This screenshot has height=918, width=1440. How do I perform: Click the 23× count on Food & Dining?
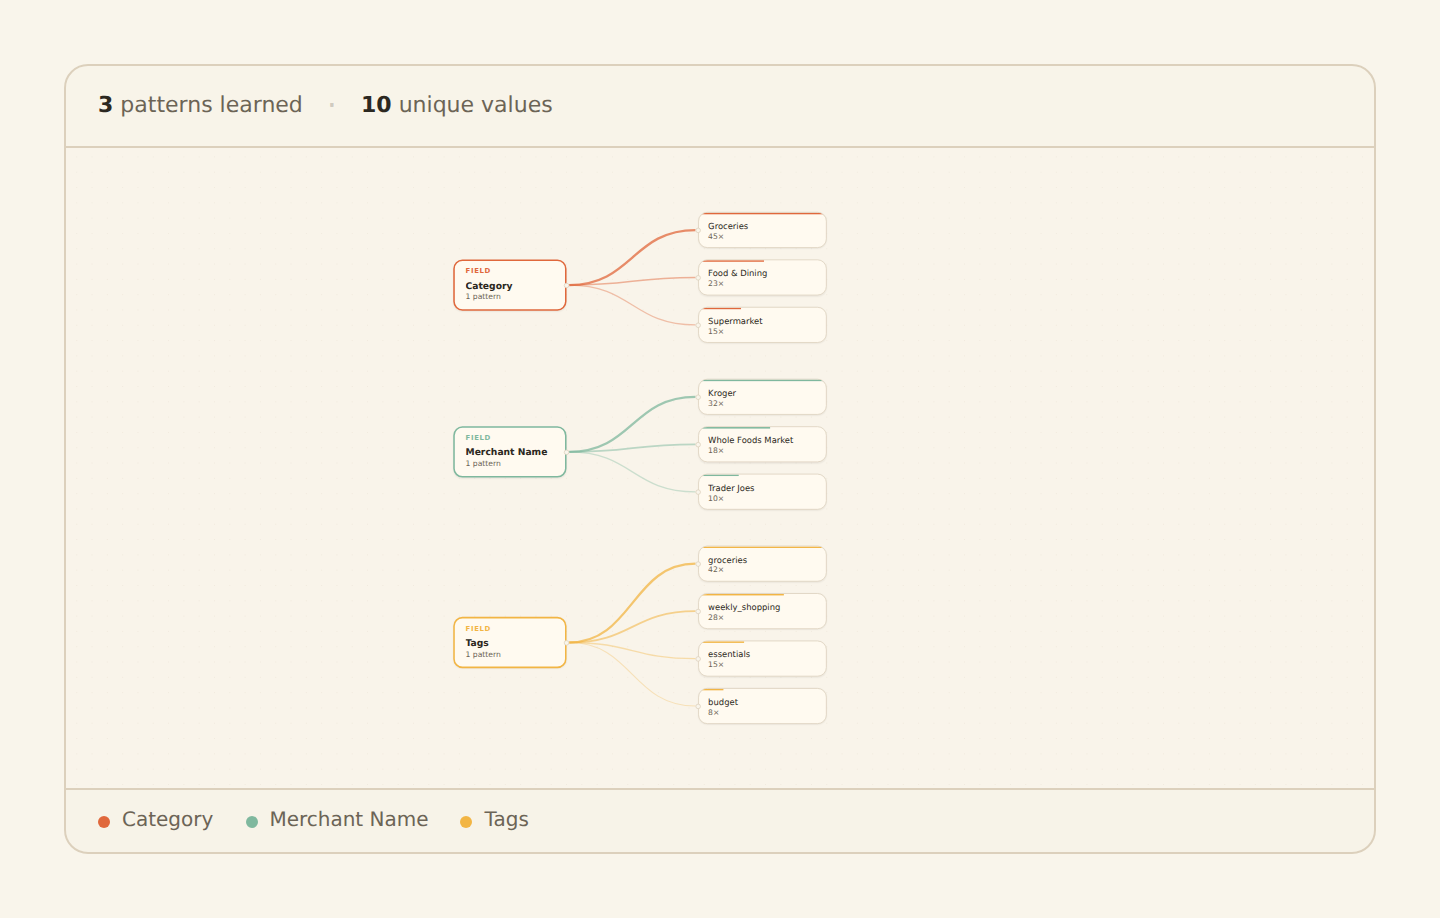click(x=716, y=284)
